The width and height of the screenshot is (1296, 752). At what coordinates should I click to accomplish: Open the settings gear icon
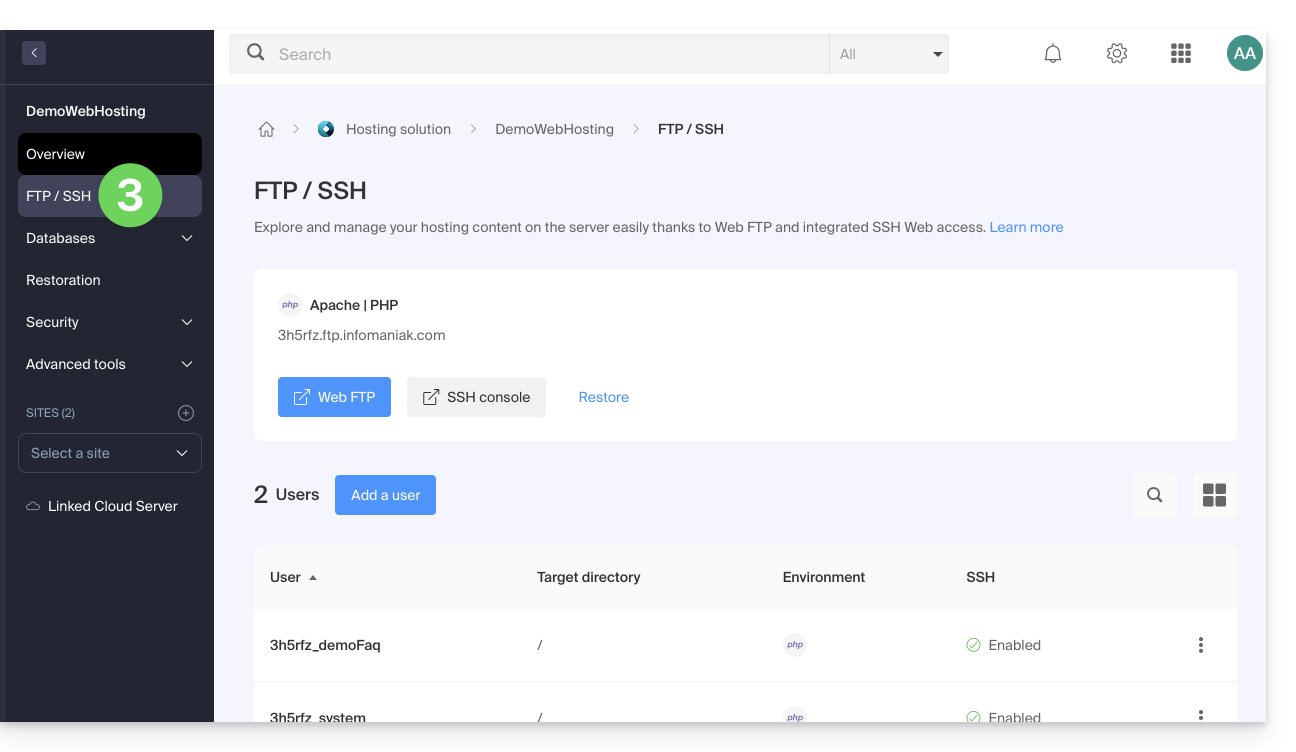tap(1116, 54)
